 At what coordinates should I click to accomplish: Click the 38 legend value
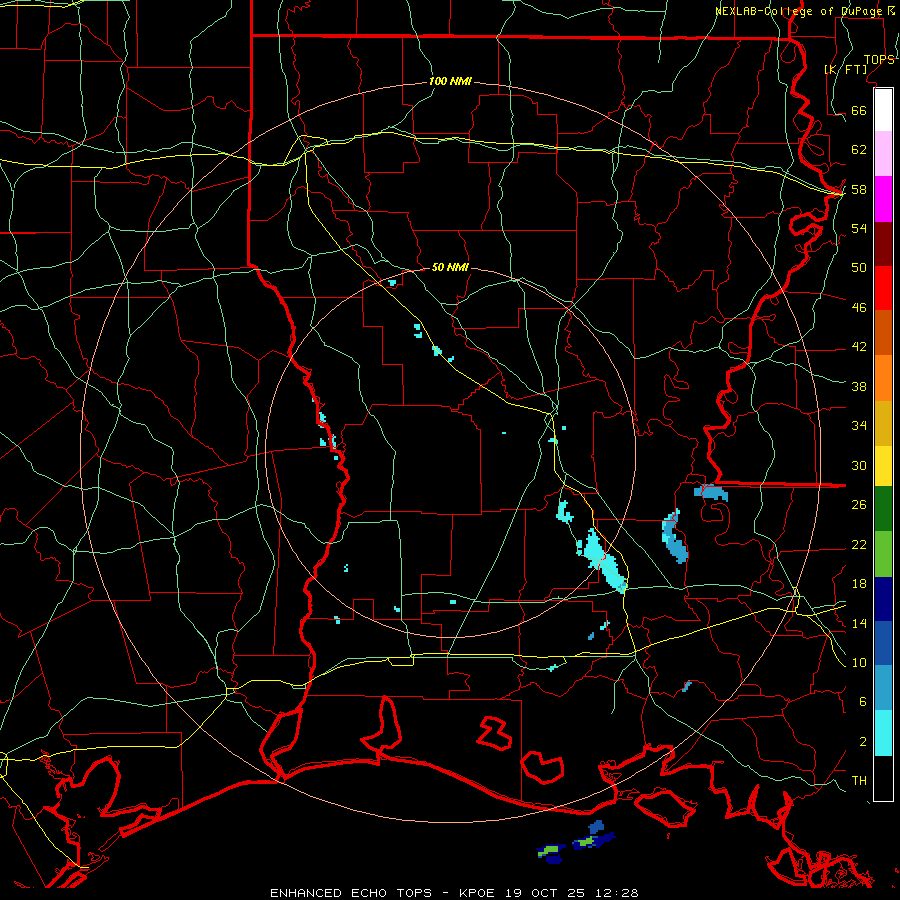tap(859, 386)
